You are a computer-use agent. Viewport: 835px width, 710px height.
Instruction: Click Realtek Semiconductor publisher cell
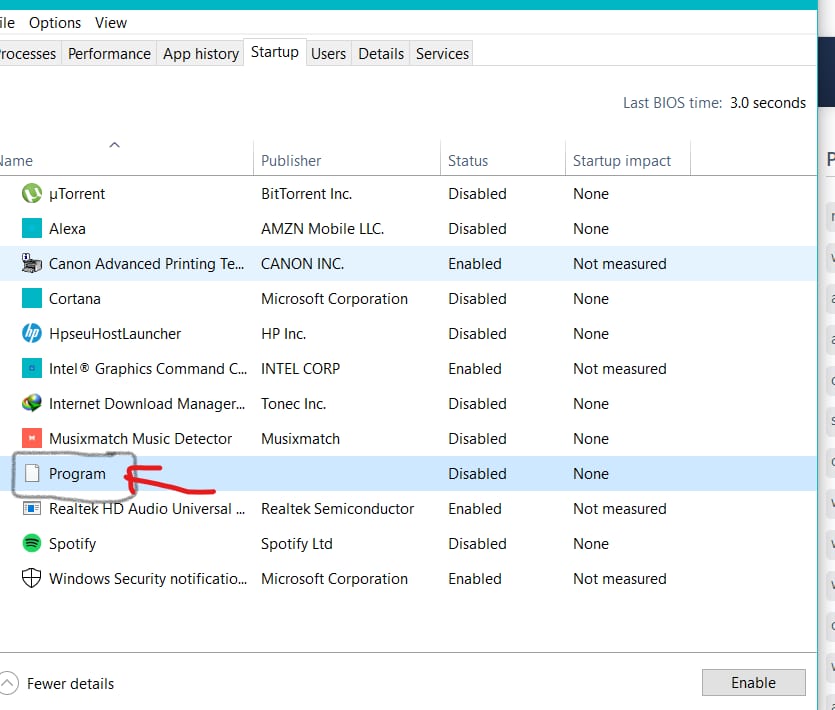[x=337, y=509]
